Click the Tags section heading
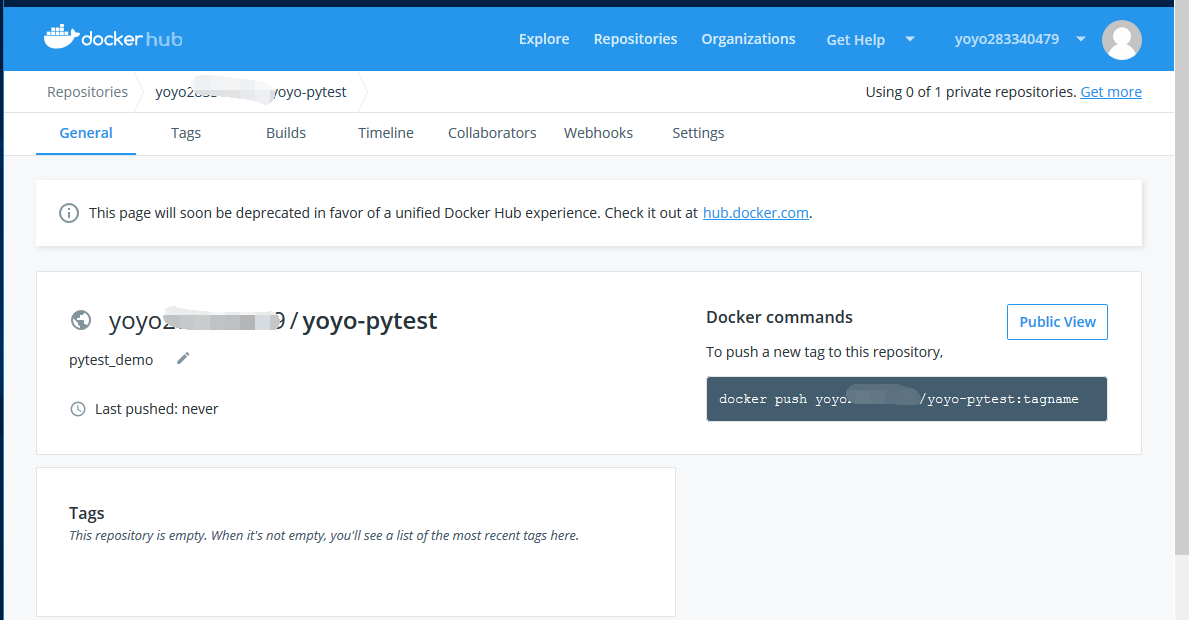The height and width of the screenshot is (620, 1189). coord(86,513)
